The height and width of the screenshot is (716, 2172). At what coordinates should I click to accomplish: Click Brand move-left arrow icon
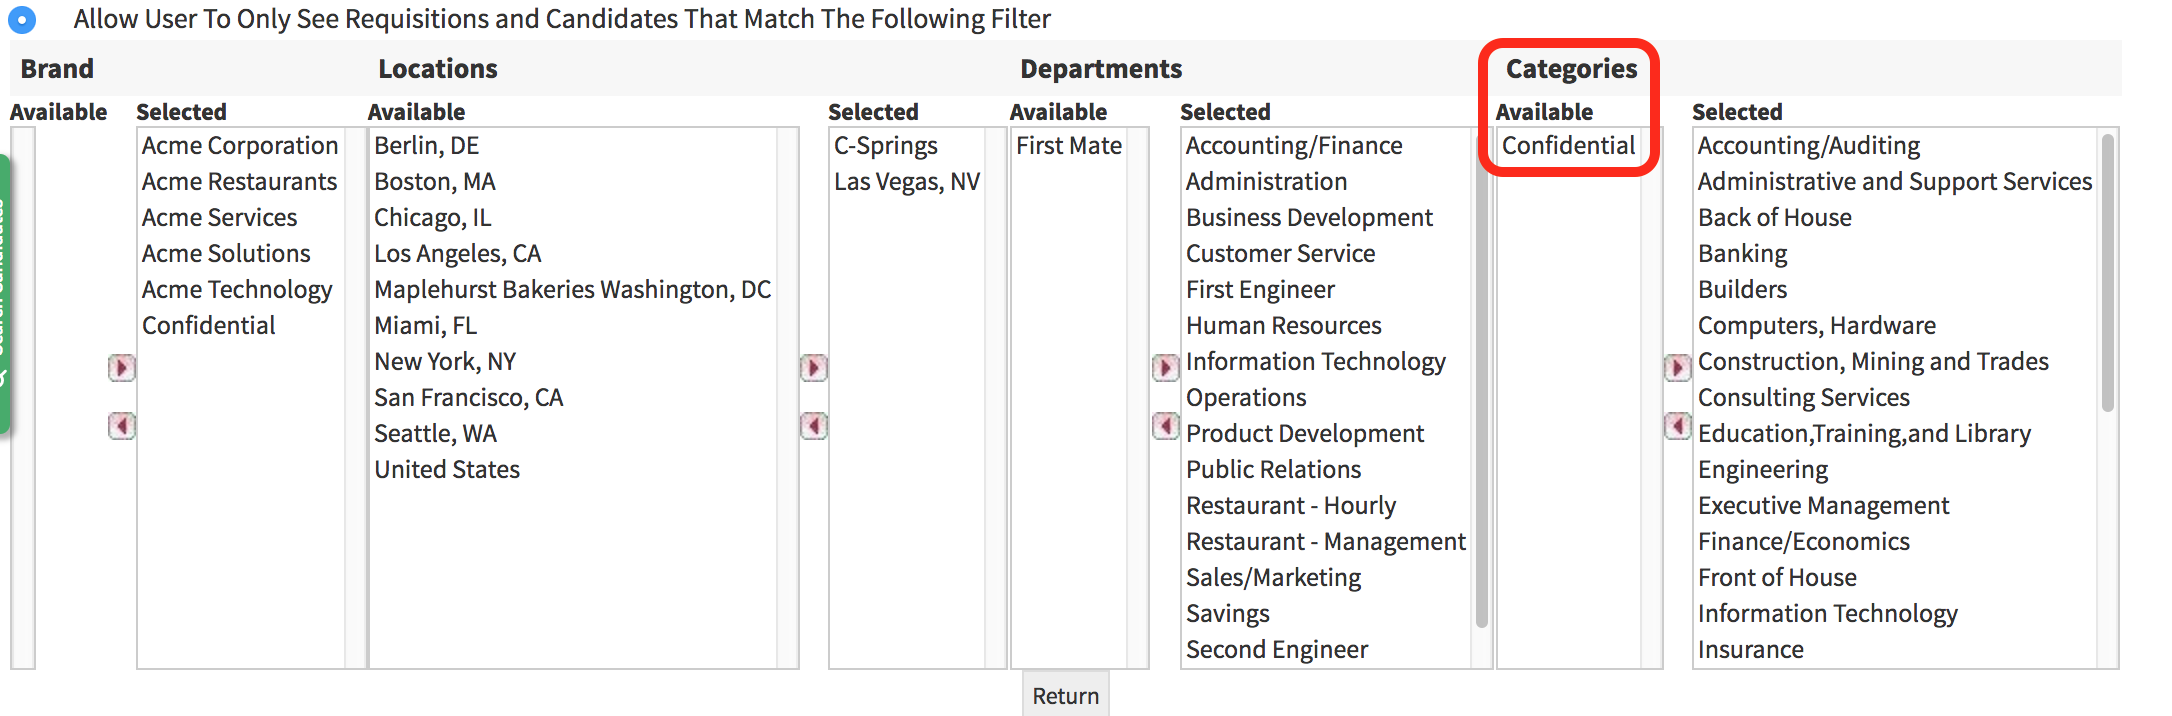point(121,426)
